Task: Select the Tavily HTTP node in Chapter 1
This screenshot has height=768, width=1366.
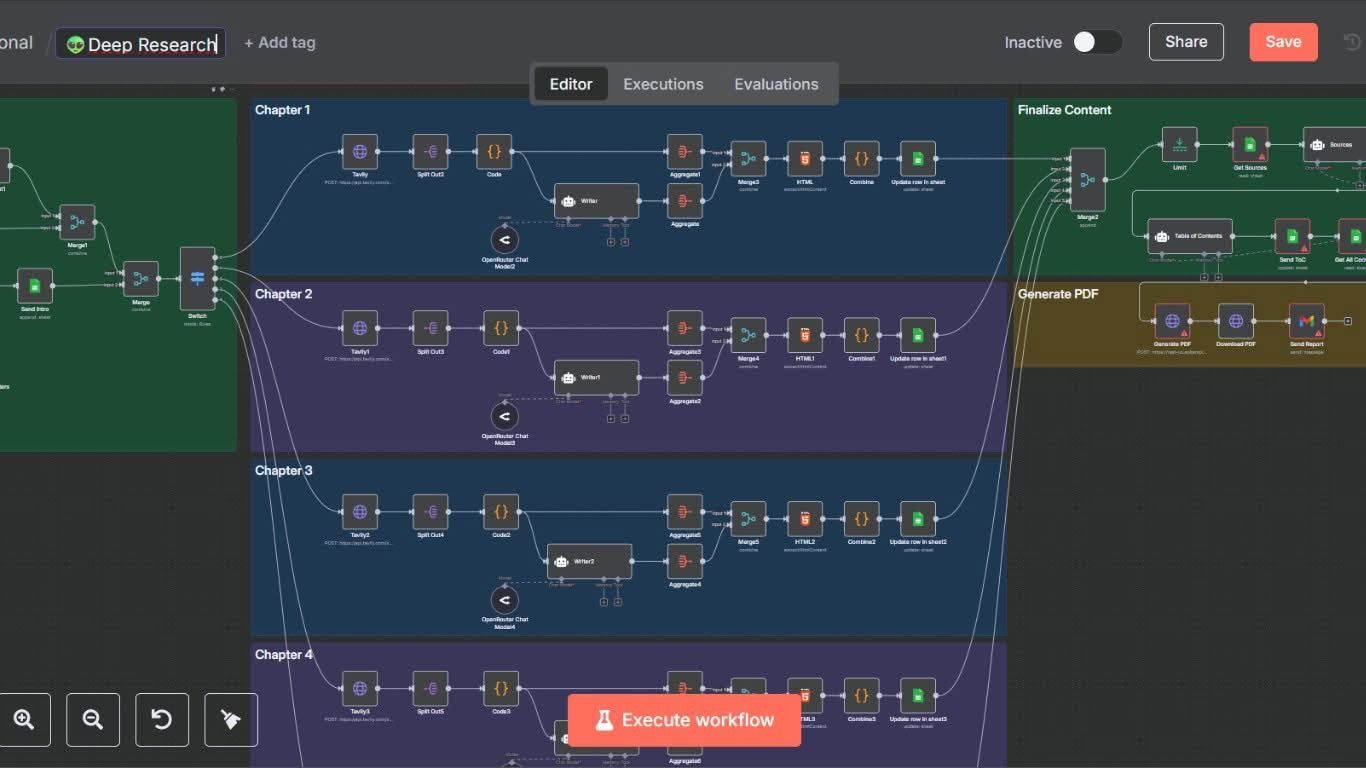Action: pos(360,152)
